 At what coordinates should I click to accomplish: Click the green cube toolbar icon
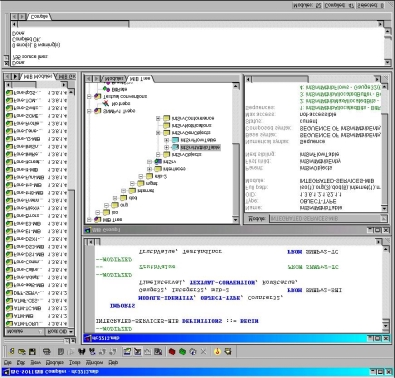pos(182,352)
